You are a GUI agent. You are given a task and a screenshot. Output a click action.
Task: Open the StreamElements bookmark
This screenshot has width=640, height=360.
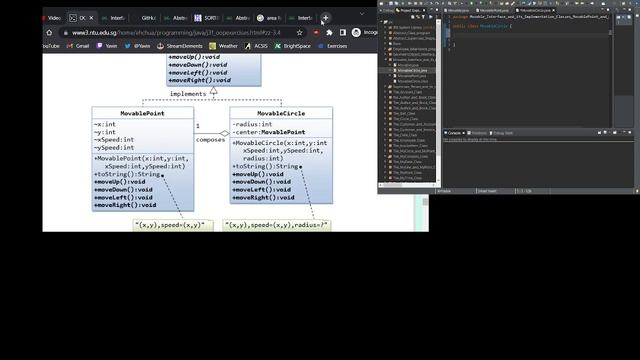click(180, 46)
